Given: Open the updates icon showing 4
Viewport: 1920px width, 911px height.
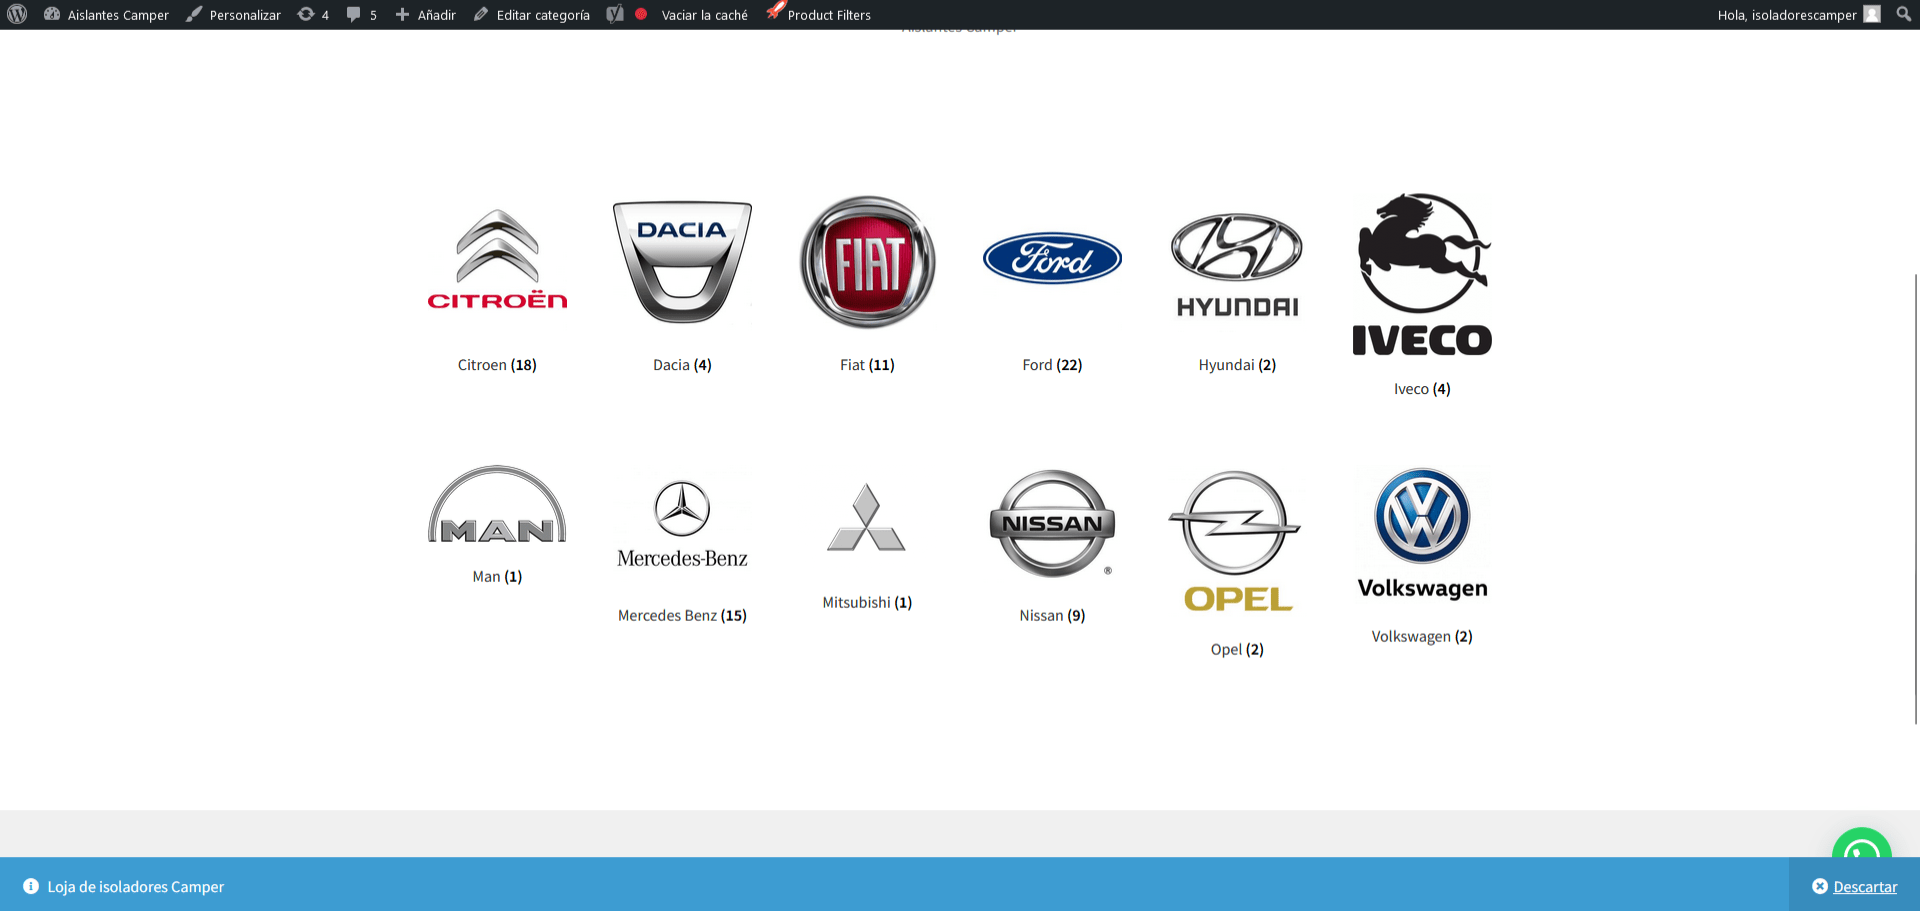Looking at the screenshot, I should coord(313,14).
